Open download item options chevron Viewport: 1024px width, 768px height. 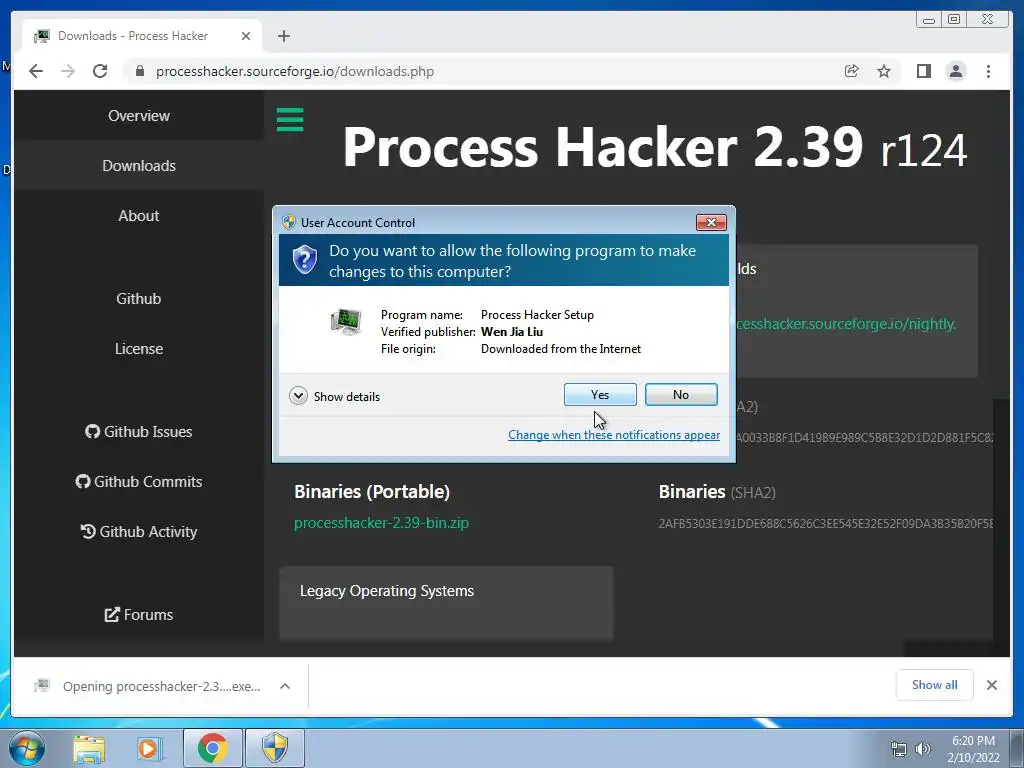coord(285,686)
